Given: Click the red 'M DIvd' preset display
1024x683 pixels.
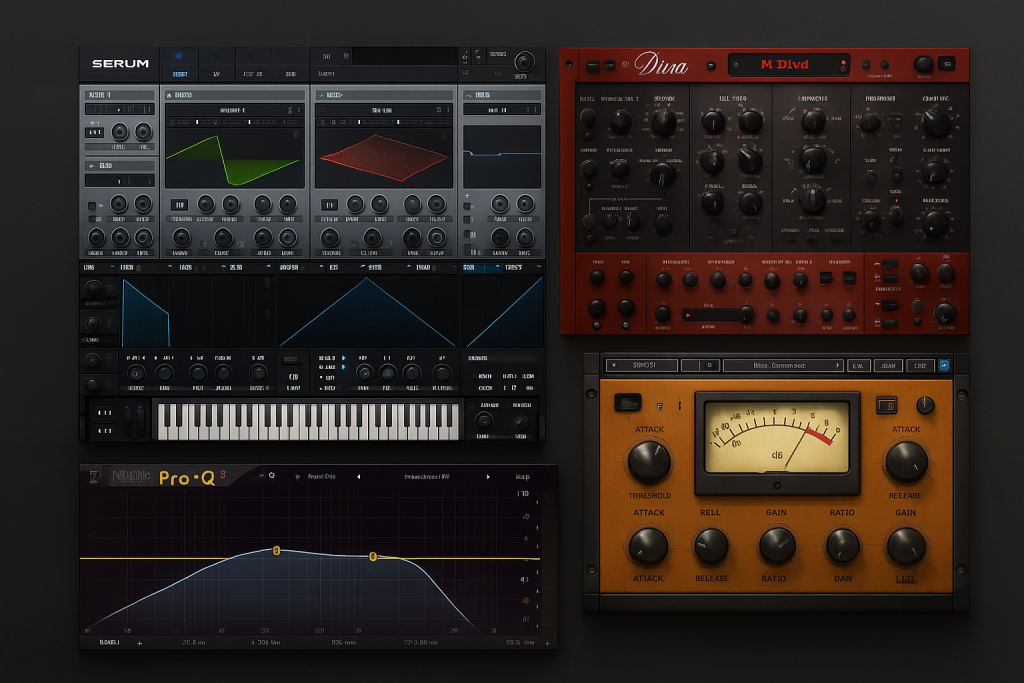Looking at the screenshot, I should [x=788, y=65].
